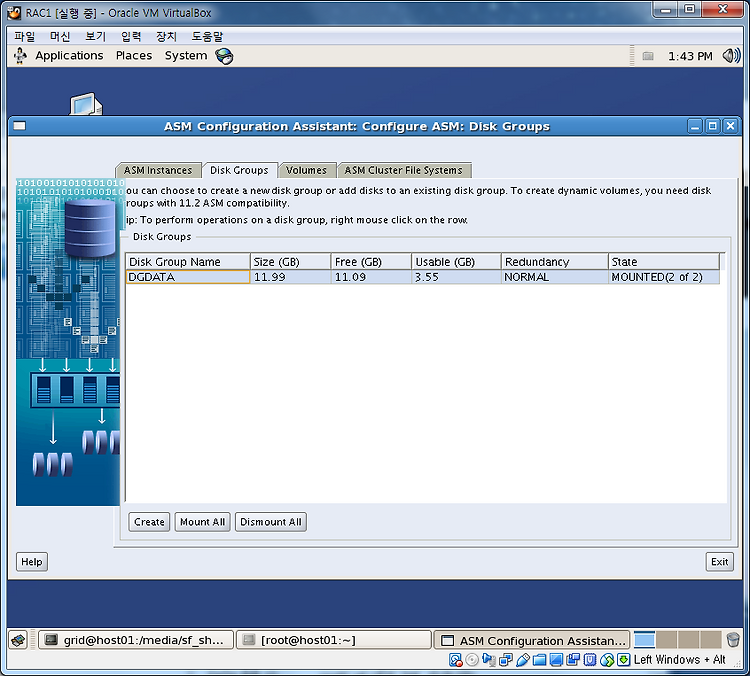
Task: Switch to the fourth workspace
Action: click(711, 640)
